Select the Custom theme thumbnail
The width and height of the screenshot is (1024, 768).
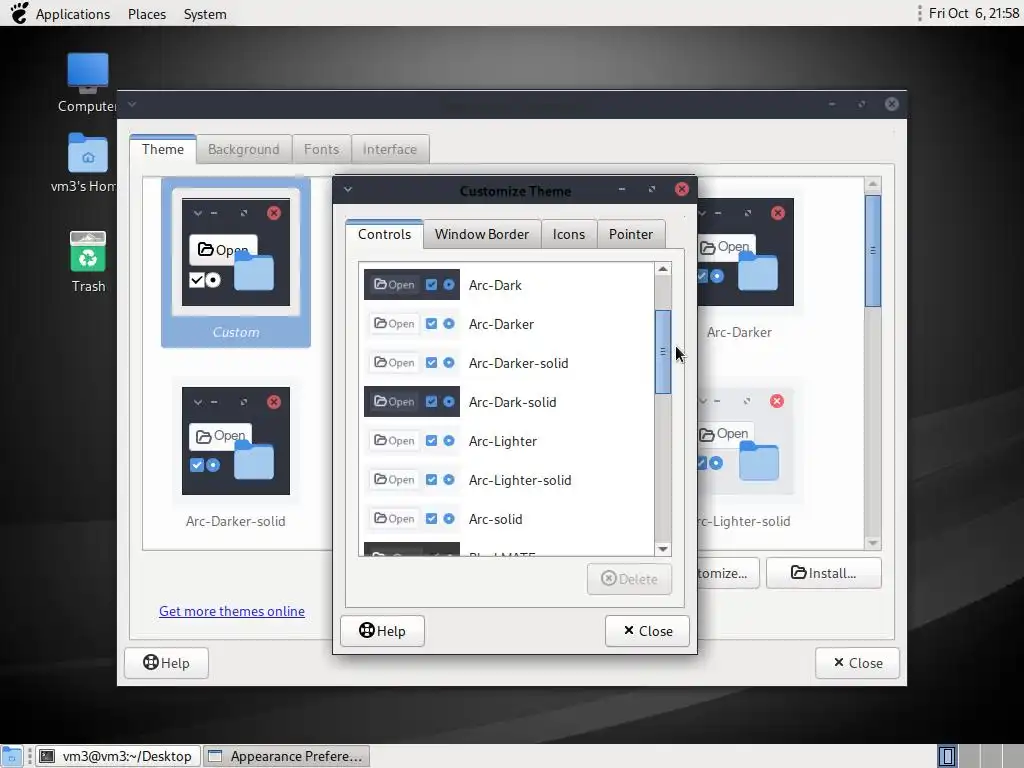[236, 263]
